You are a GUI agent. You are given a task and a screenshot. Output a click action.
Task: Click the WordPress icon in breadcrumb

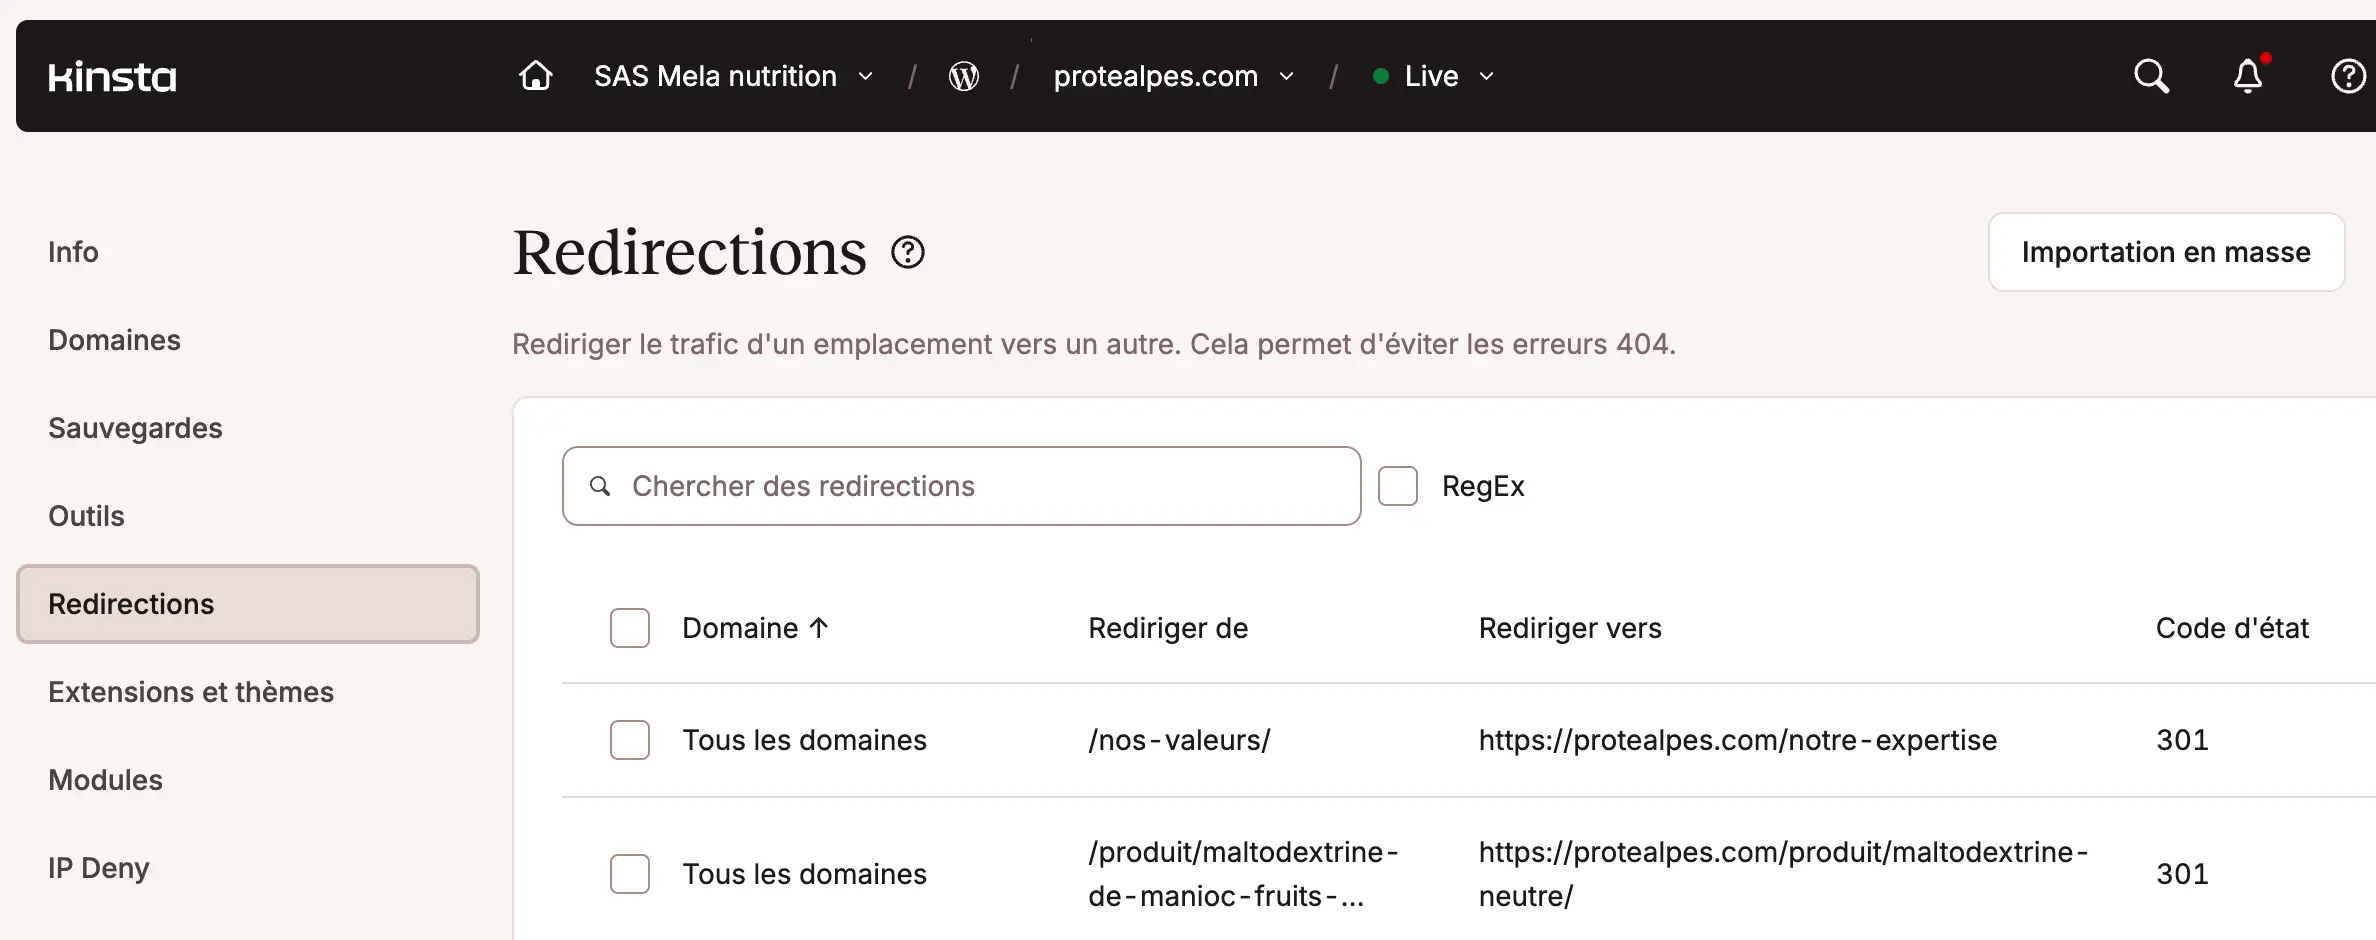click(964, 76)
